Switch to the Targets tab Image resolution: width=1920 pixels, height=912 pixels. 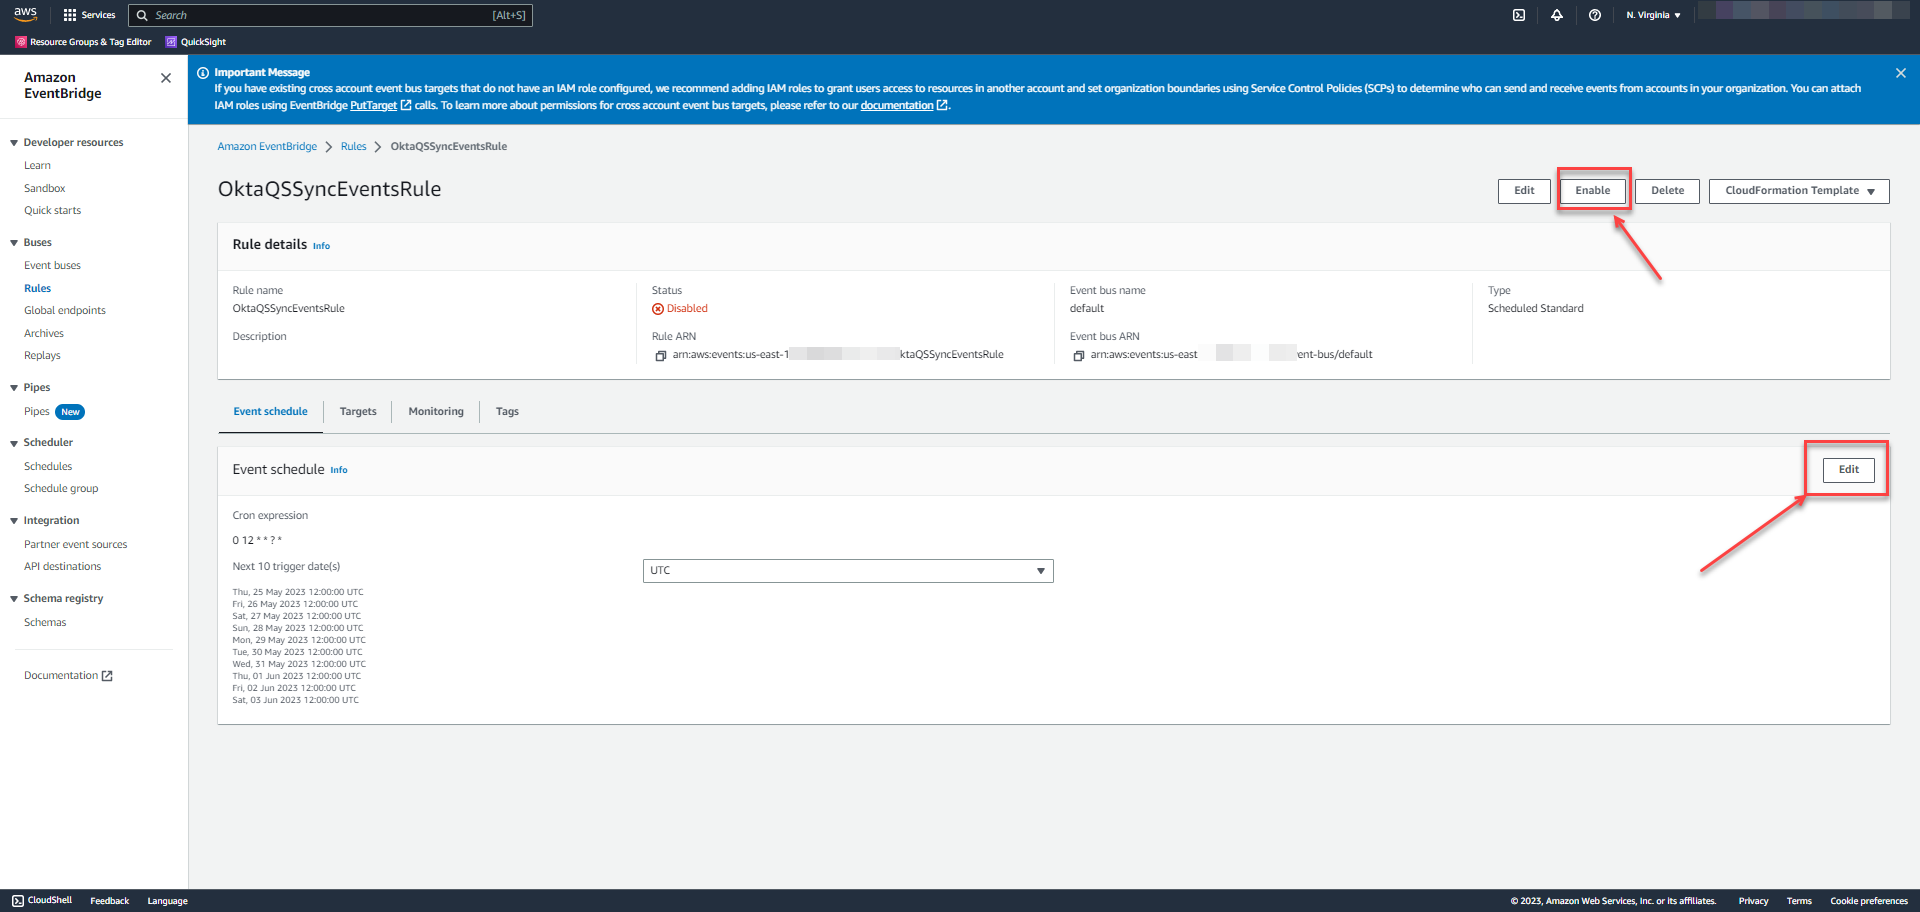[x=358, y=412]
